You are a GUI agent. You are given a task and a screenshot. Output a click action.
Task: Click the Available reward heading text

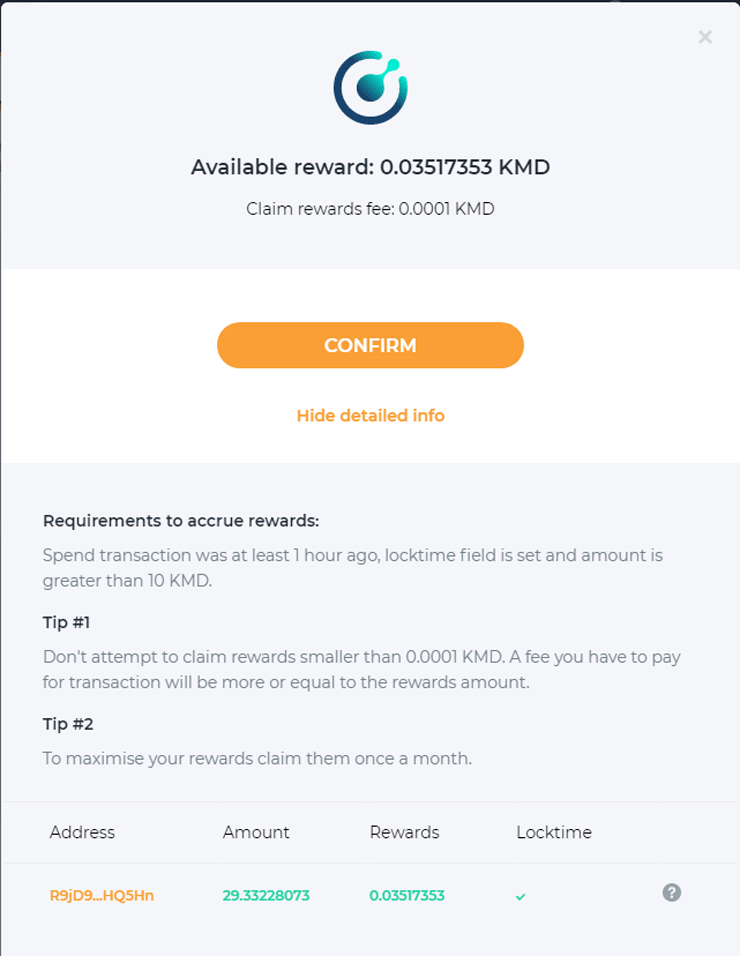pos(370,167)
